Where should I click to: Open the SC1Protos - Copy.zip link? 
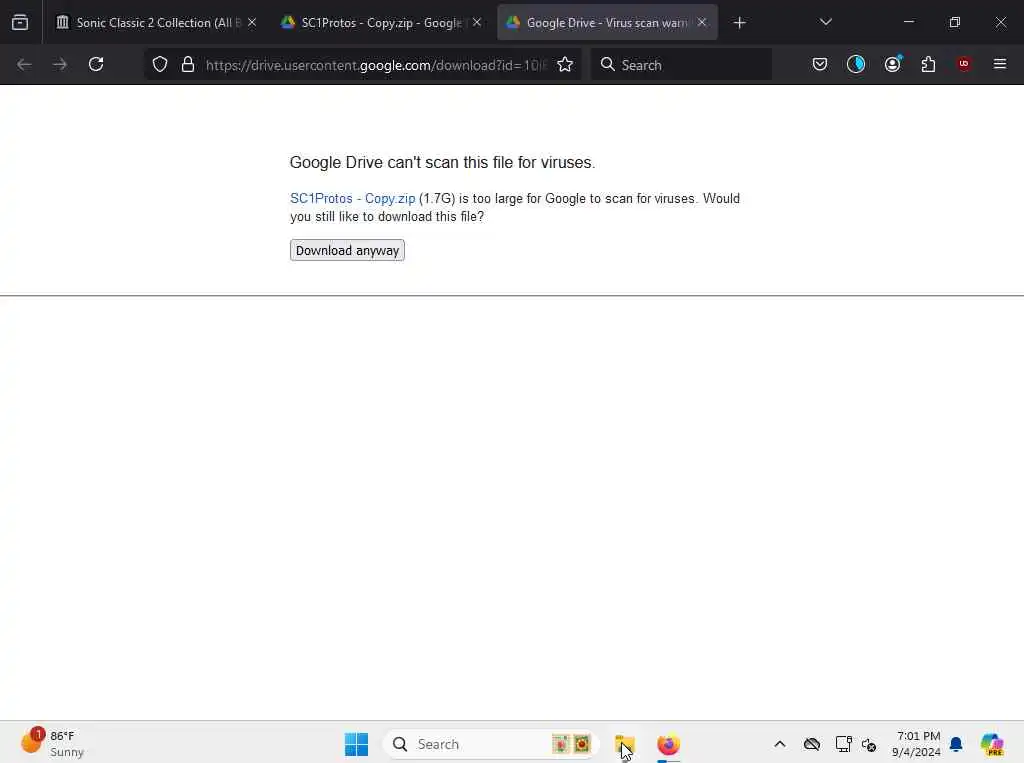coord(353,199)
